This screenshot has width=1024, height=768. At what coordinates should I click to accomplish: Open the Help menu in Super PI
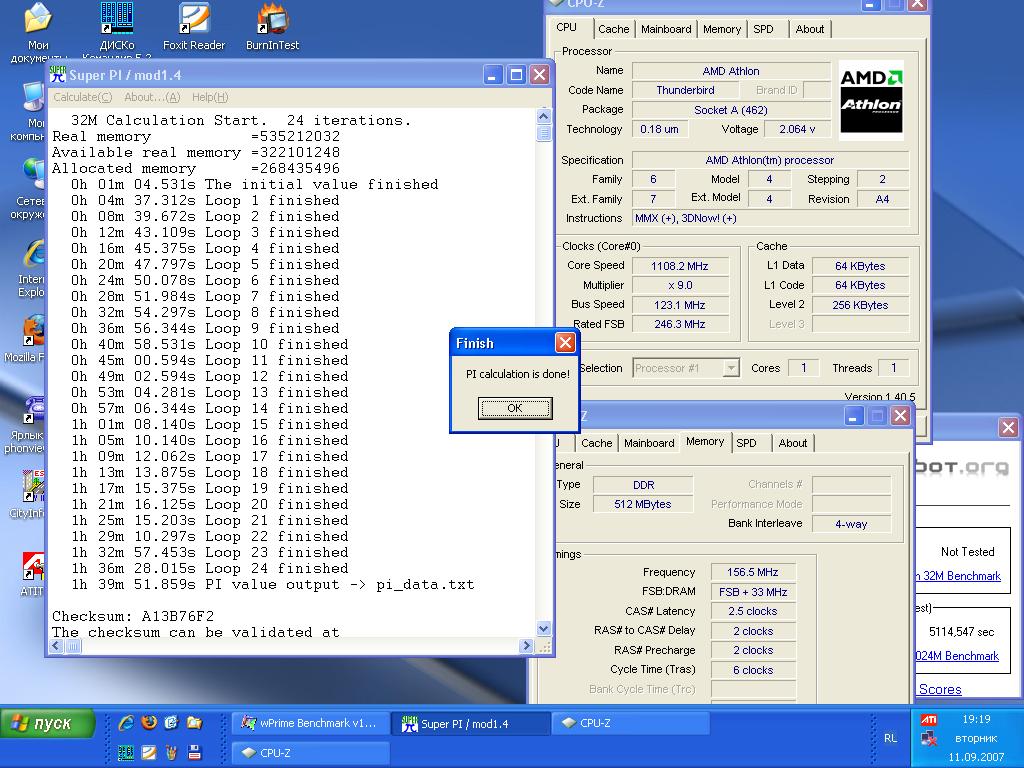tap(210, 97)
